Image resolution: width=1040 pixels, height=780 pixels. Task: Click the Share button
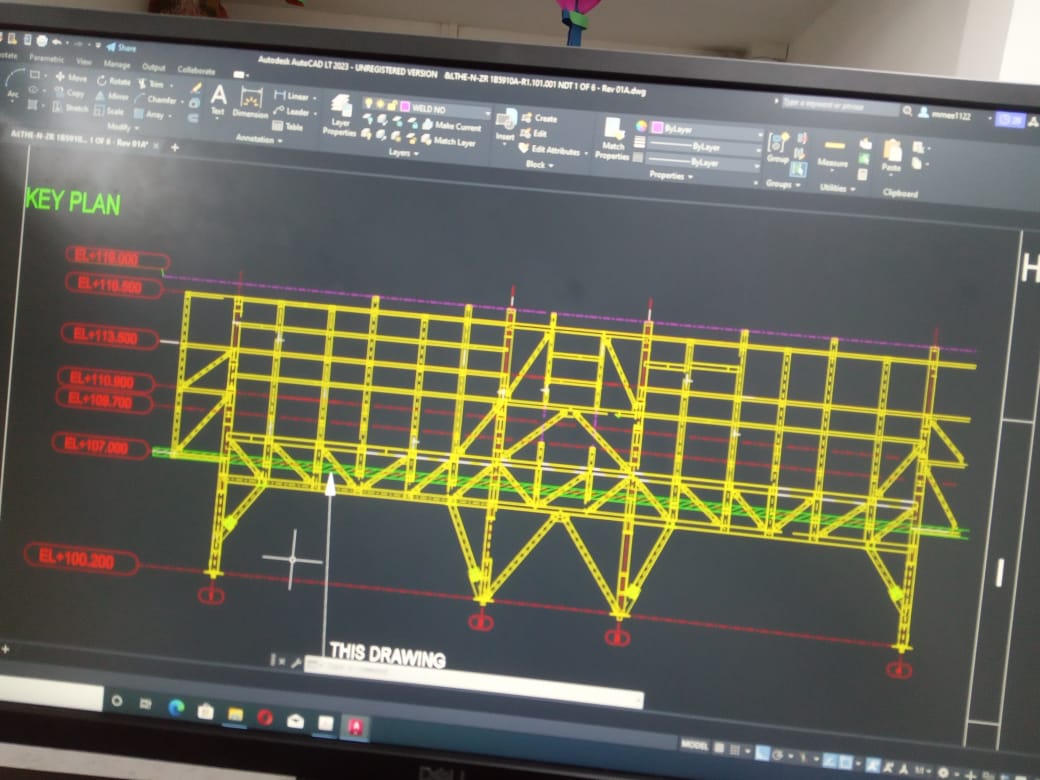pyautogui.click(x=121, y=47)
